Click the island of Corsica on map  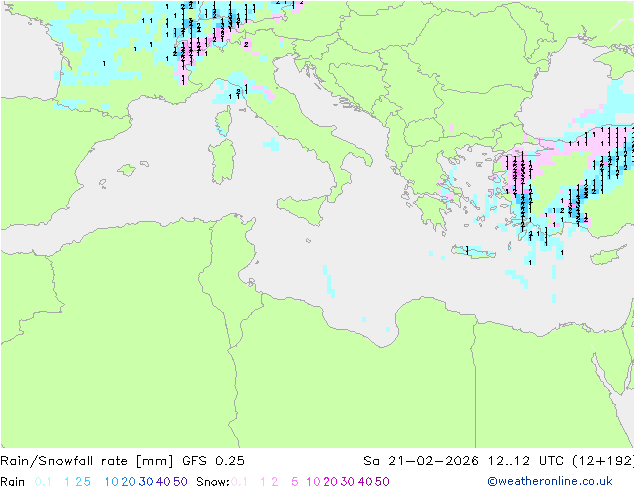(223, 120)
